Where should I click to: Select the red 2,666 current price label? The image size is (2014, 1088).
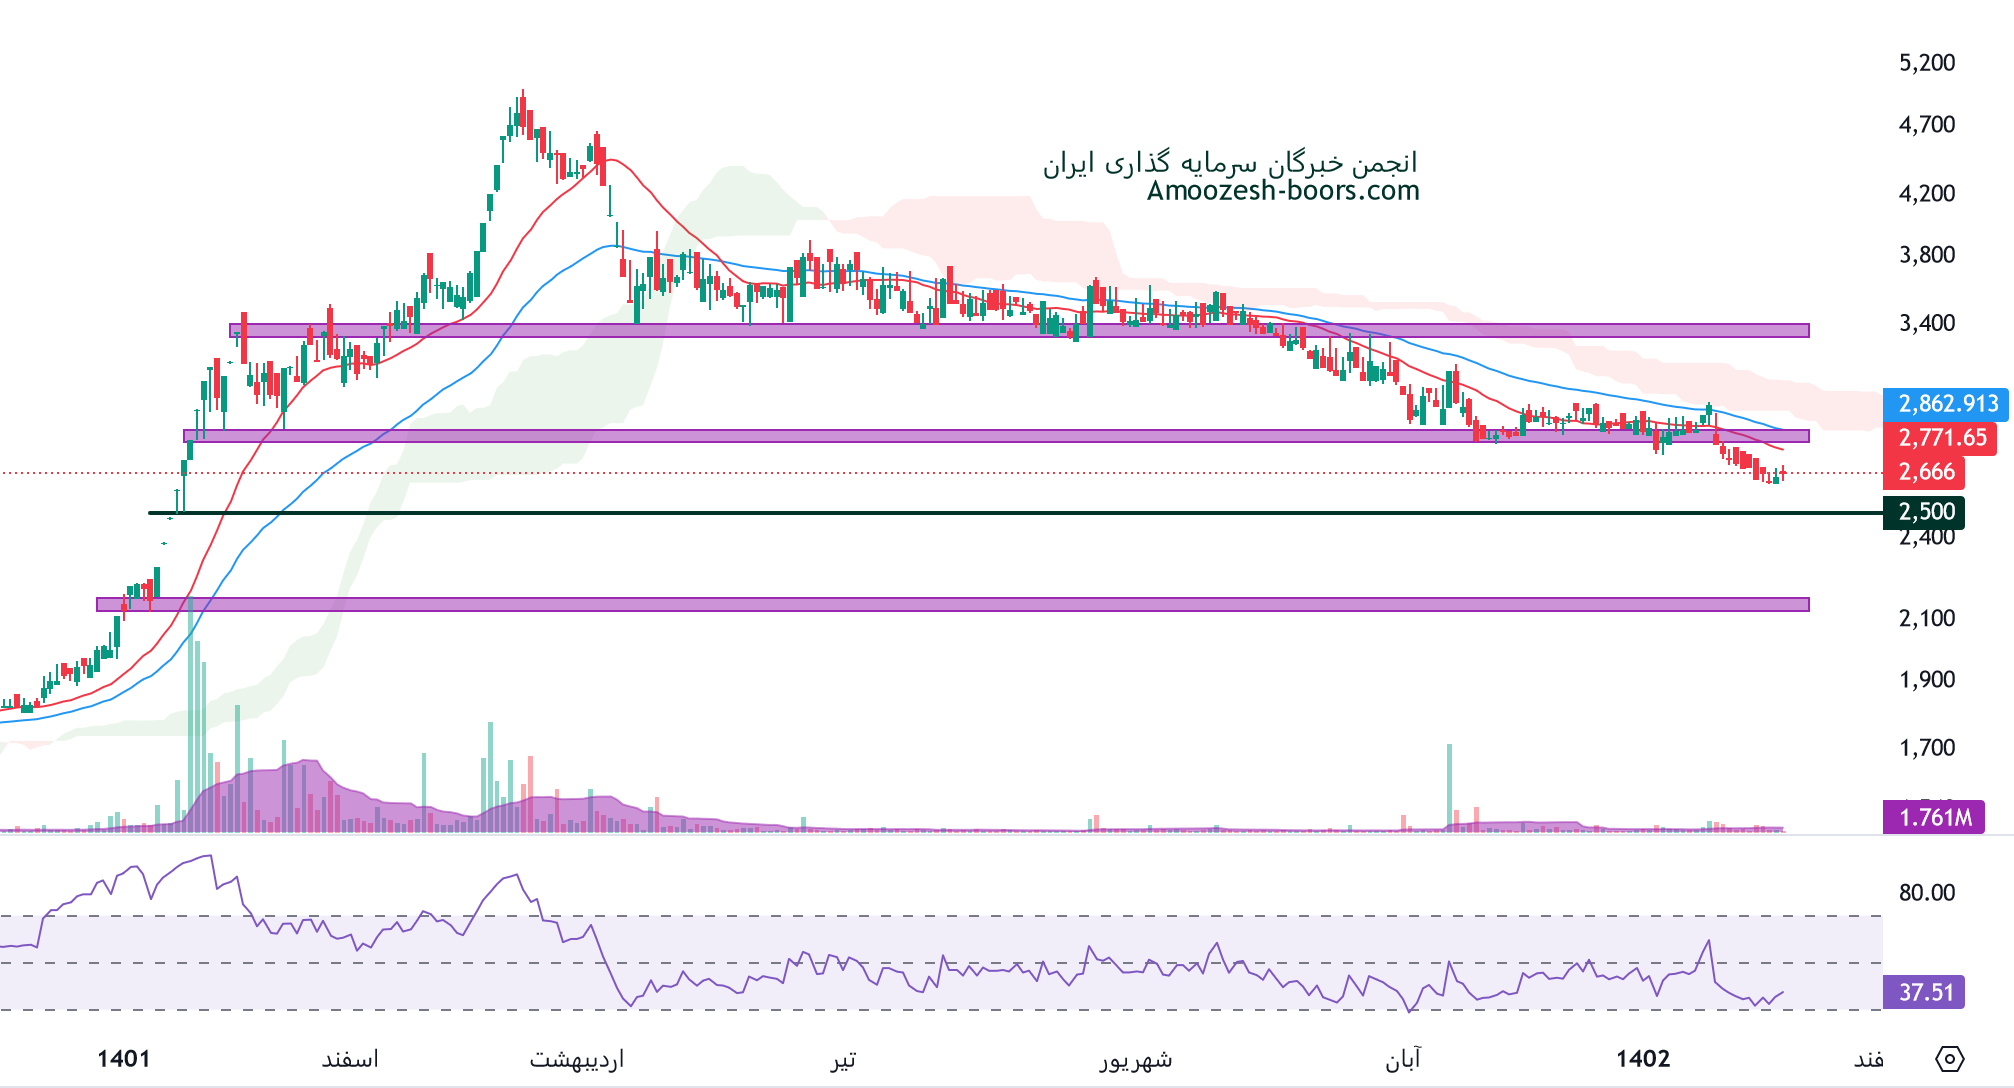1925,472
